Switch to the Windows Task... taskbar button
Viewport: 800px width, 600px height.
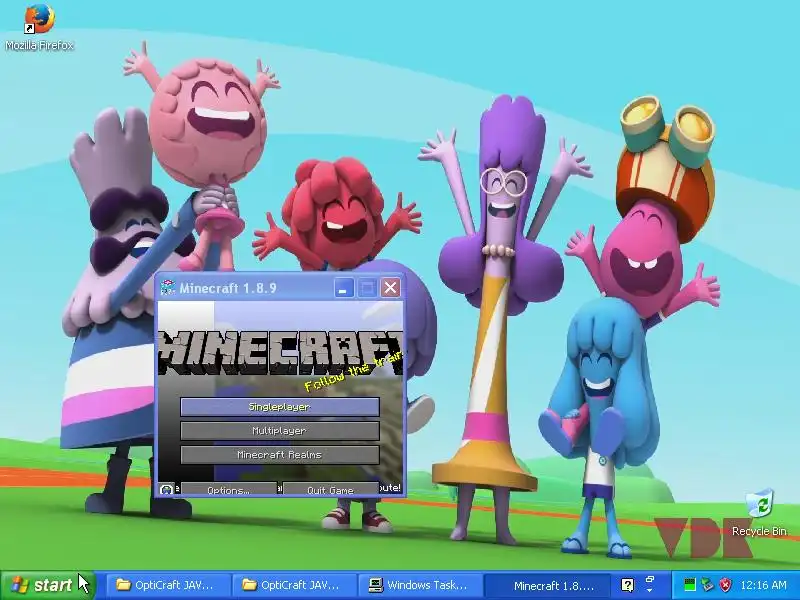[x=420, y=585]
